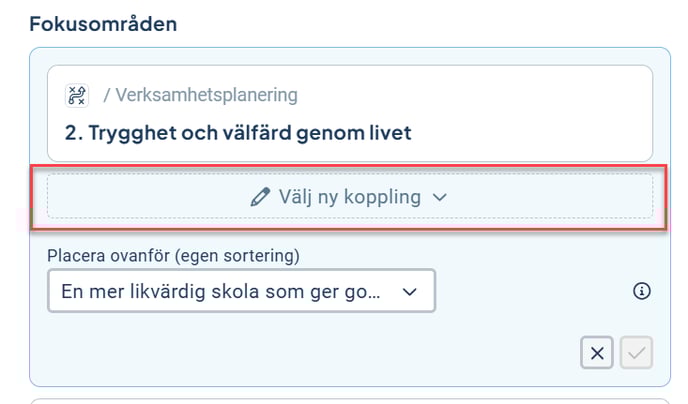688x404 pixels.
Task: Click the Verksamhetsplanering strategy icon
Action: point(77,95)
